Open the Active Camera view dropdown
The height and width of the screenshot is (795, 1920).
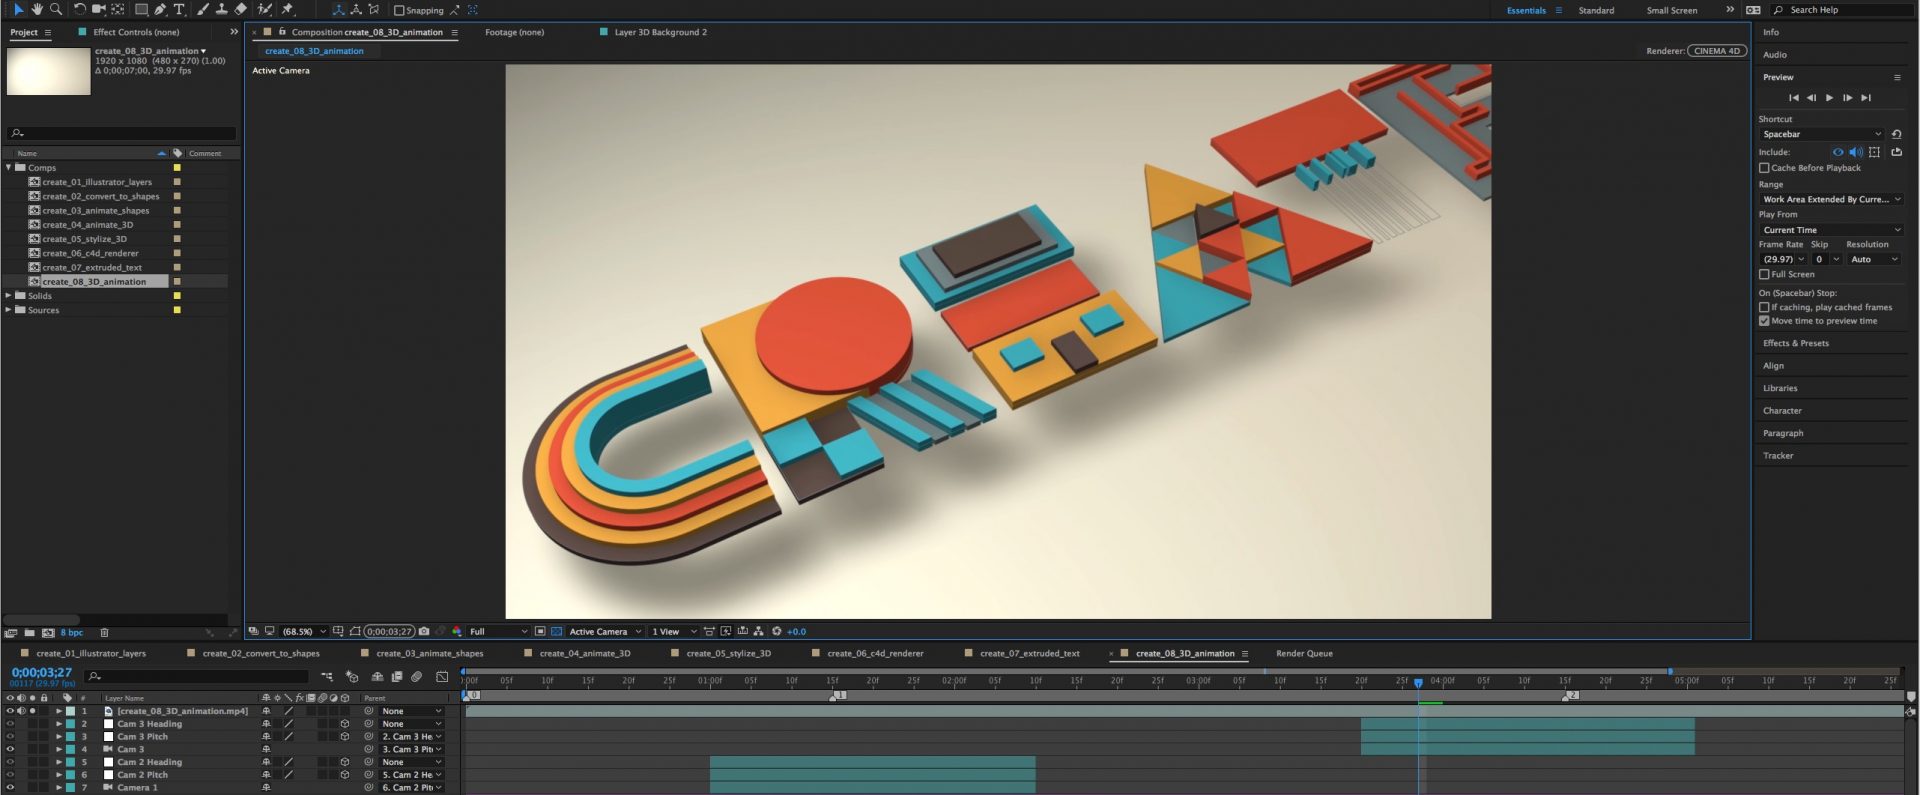tap(605, 631)
